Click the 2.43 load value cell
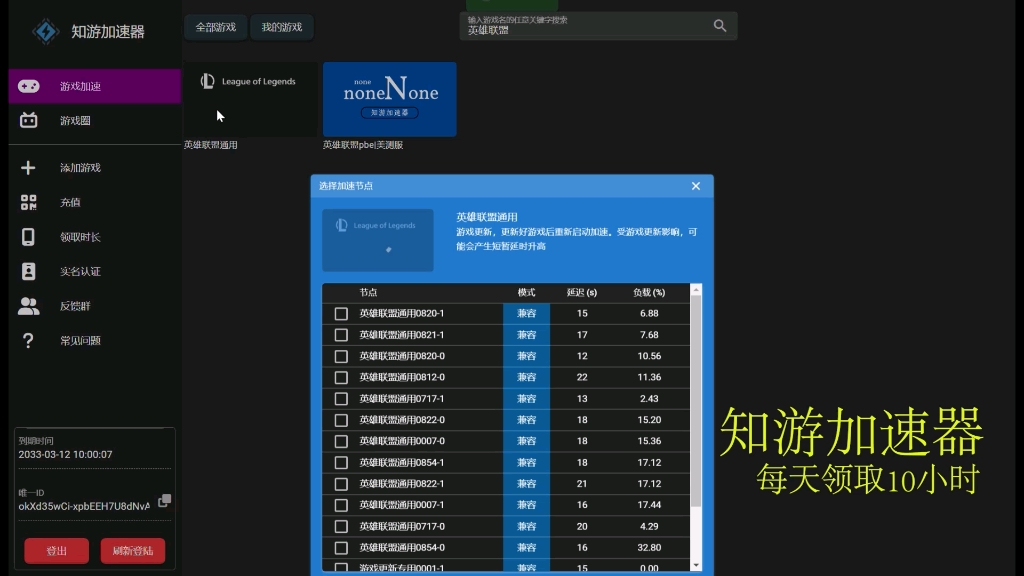The image size is (1024, 576). [649, 399]
